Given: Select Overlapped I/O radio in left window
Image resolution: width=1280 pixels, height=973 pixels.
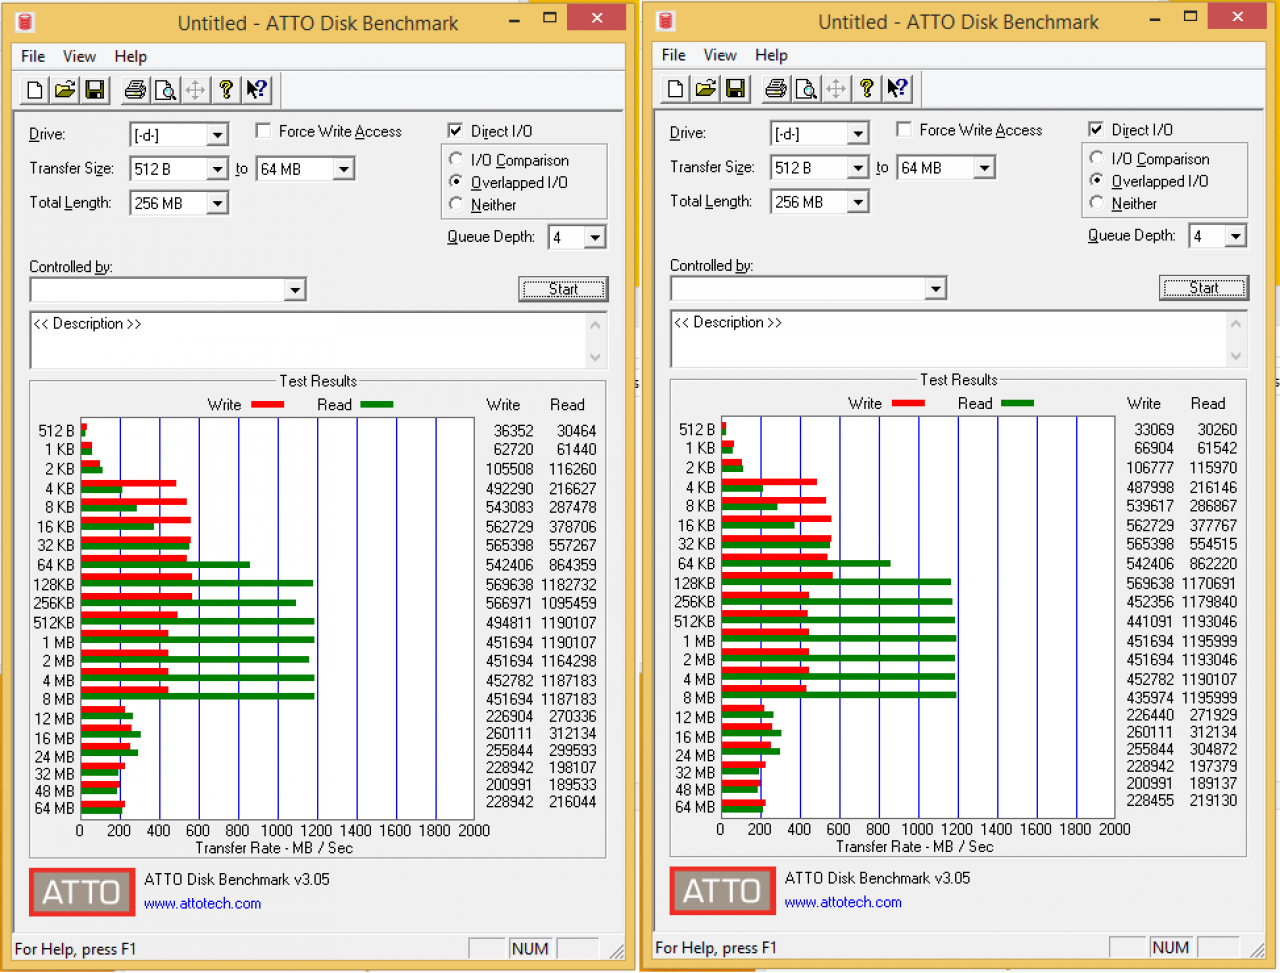Looking at the screenshot, I should pos(456,182).
